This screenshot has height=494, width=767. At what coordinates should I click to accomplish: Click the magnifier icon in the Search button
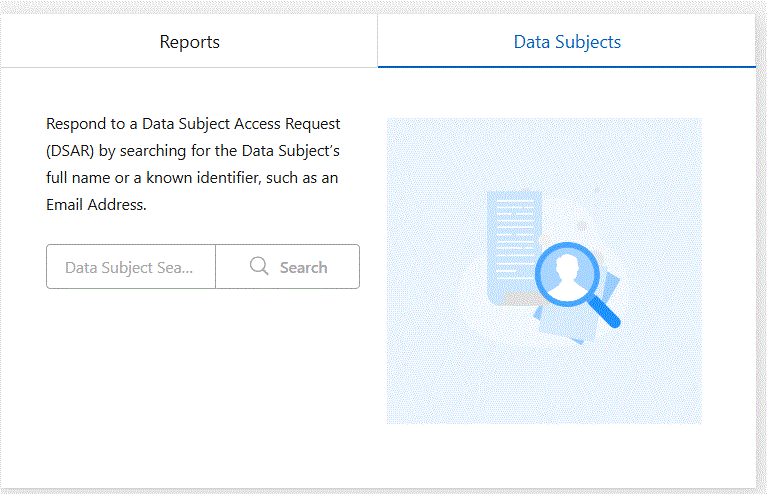point(259,267)
